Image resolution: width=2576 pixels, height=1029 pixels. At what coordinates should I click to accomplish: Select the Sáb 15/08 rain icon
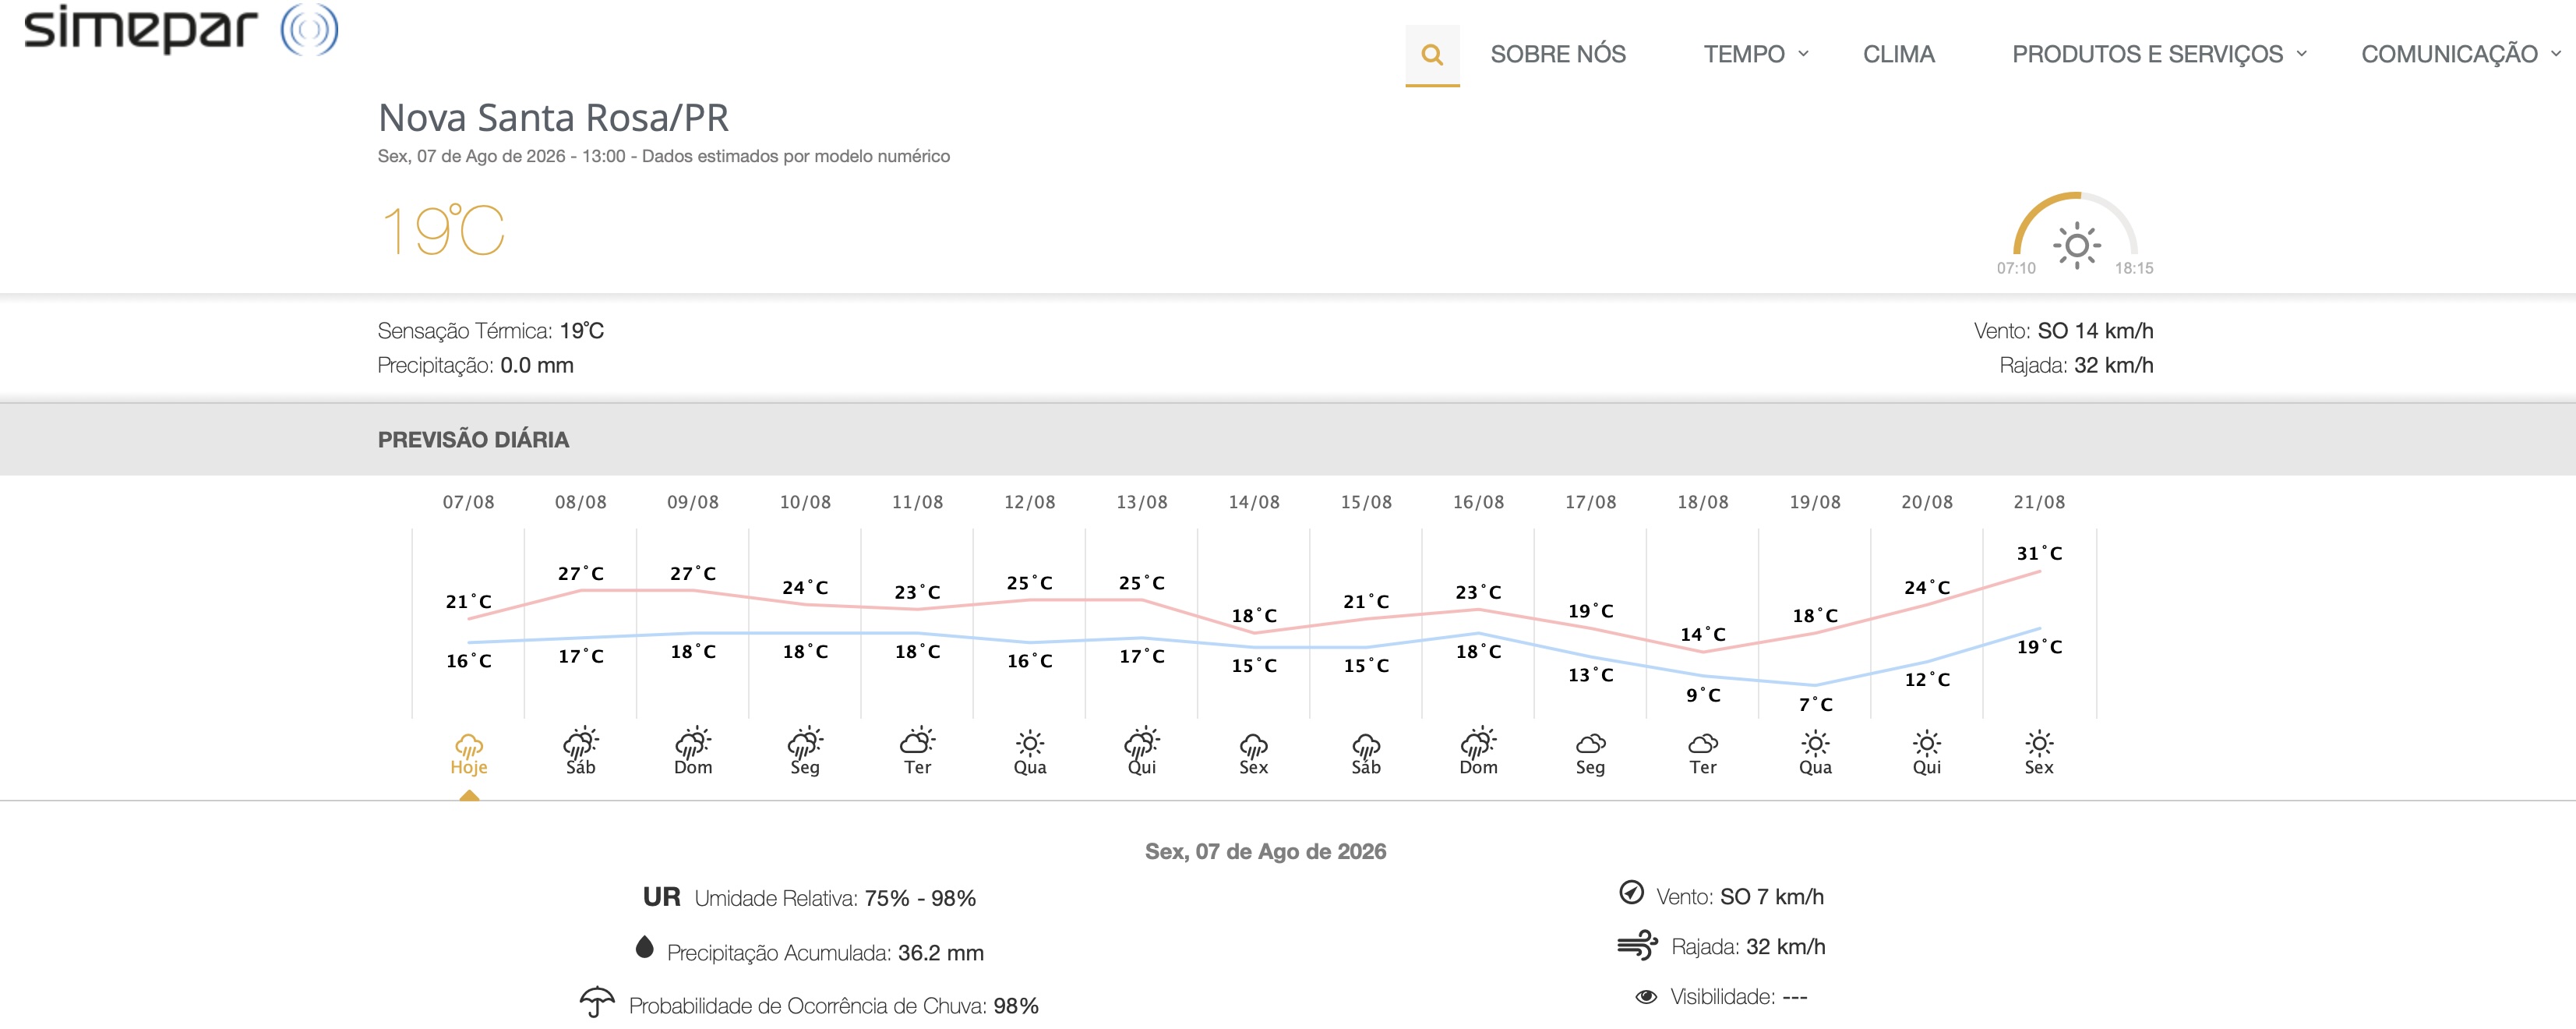[x=1366, y=746]
